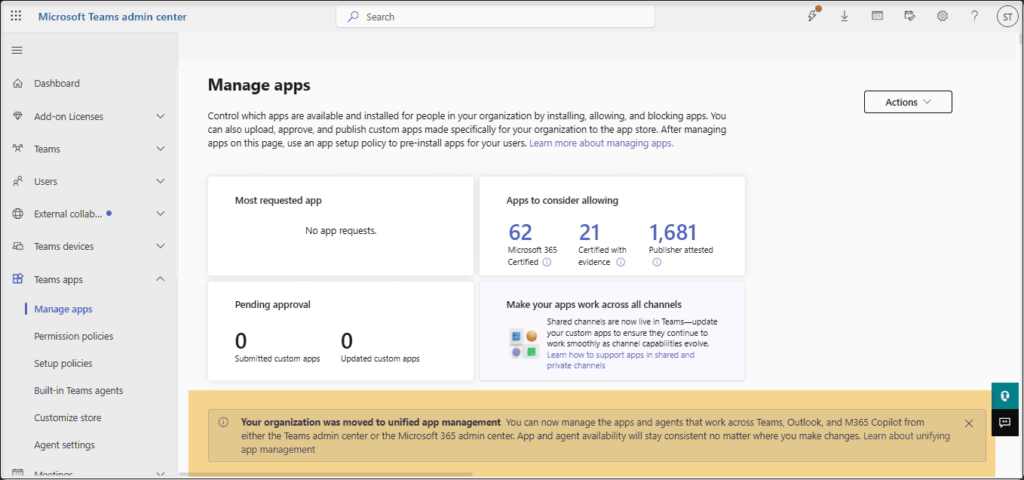Click the info icon beside Microsoft 365 Certified
The width and height of the screenshot is (1024, 480).
[x=547, y=262]
